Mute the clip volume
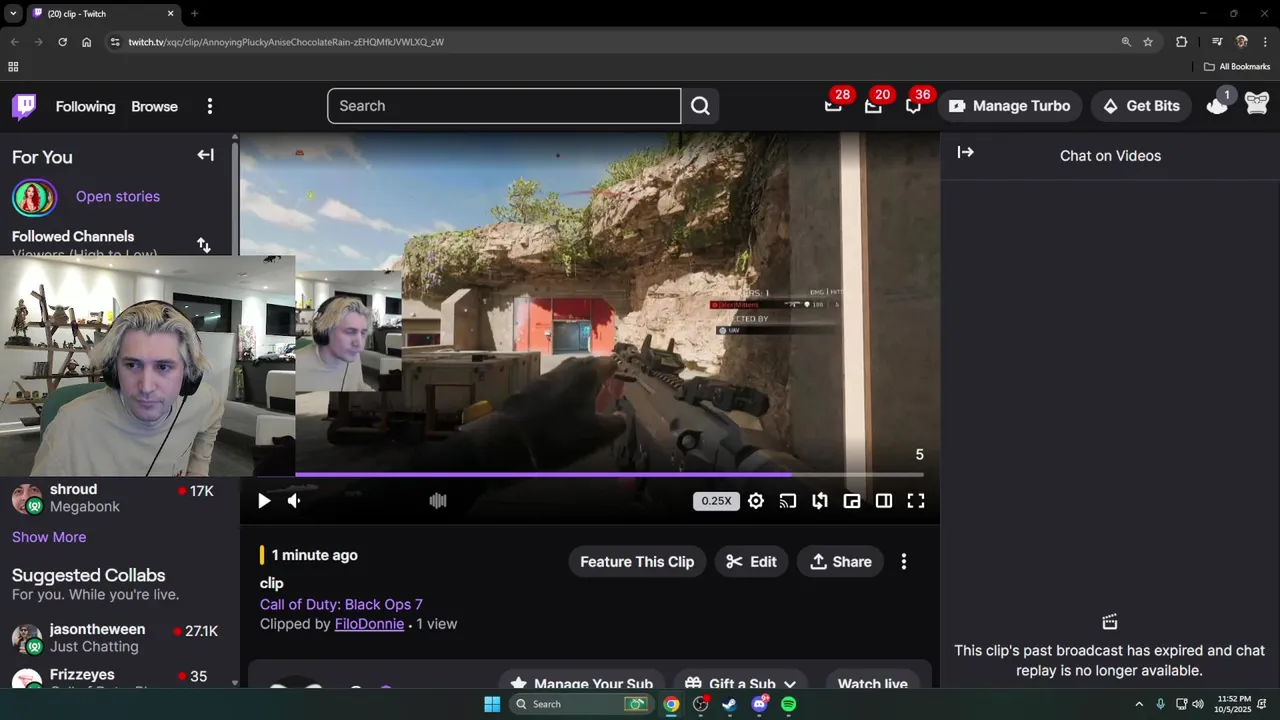 [x=294, y=501]
